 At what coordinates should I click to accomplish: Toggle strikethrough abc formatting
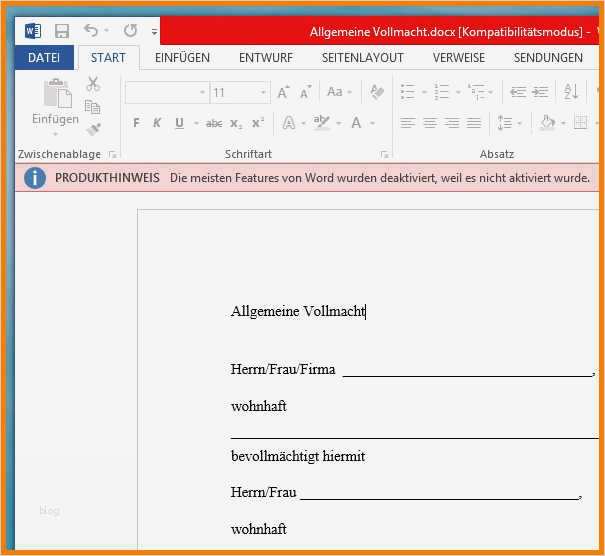[214, 123]
